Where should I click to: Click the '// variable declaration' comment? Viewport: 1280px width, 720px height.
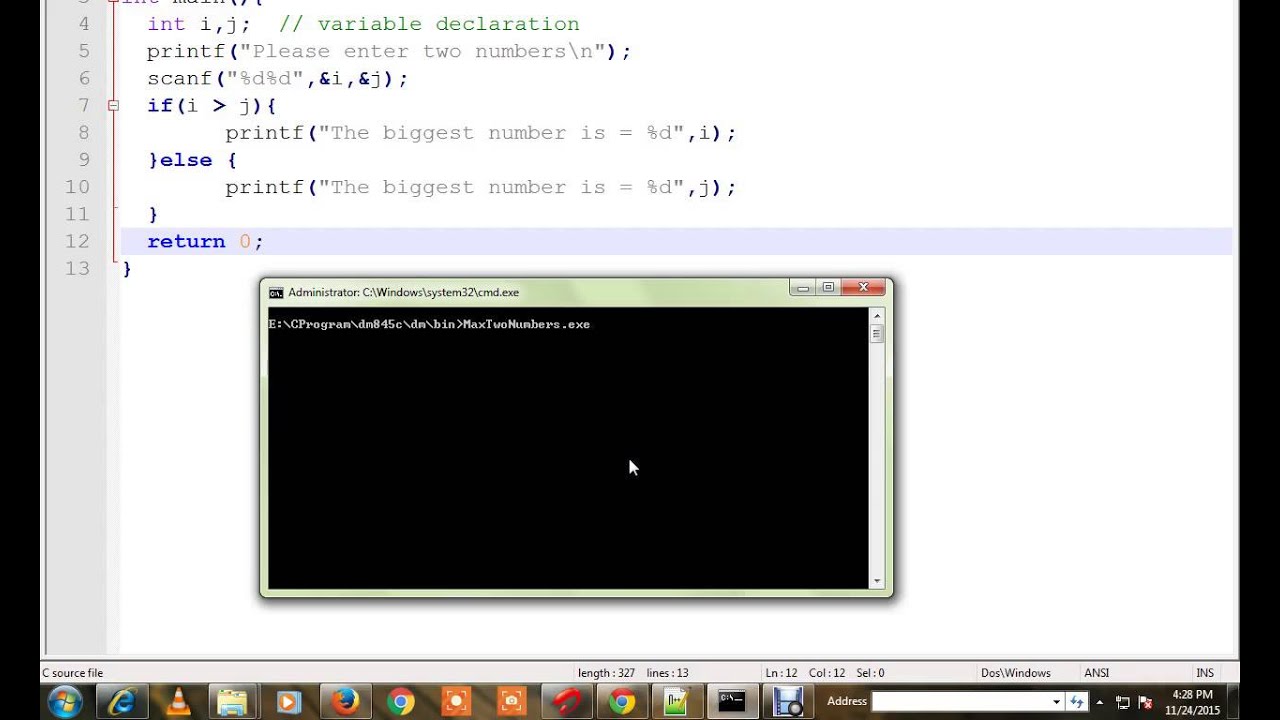click(x=429, y=24)
